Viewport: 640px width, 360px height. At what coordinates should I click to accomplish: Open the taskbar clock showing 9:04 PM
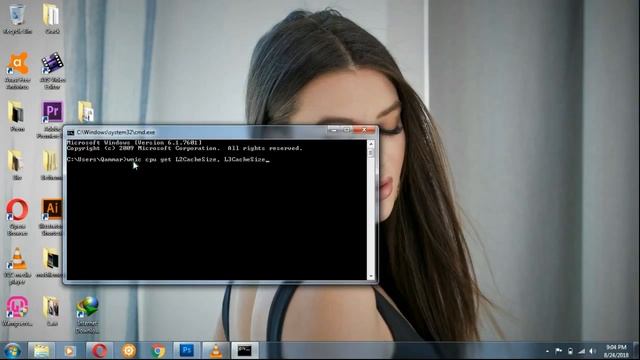616,351
